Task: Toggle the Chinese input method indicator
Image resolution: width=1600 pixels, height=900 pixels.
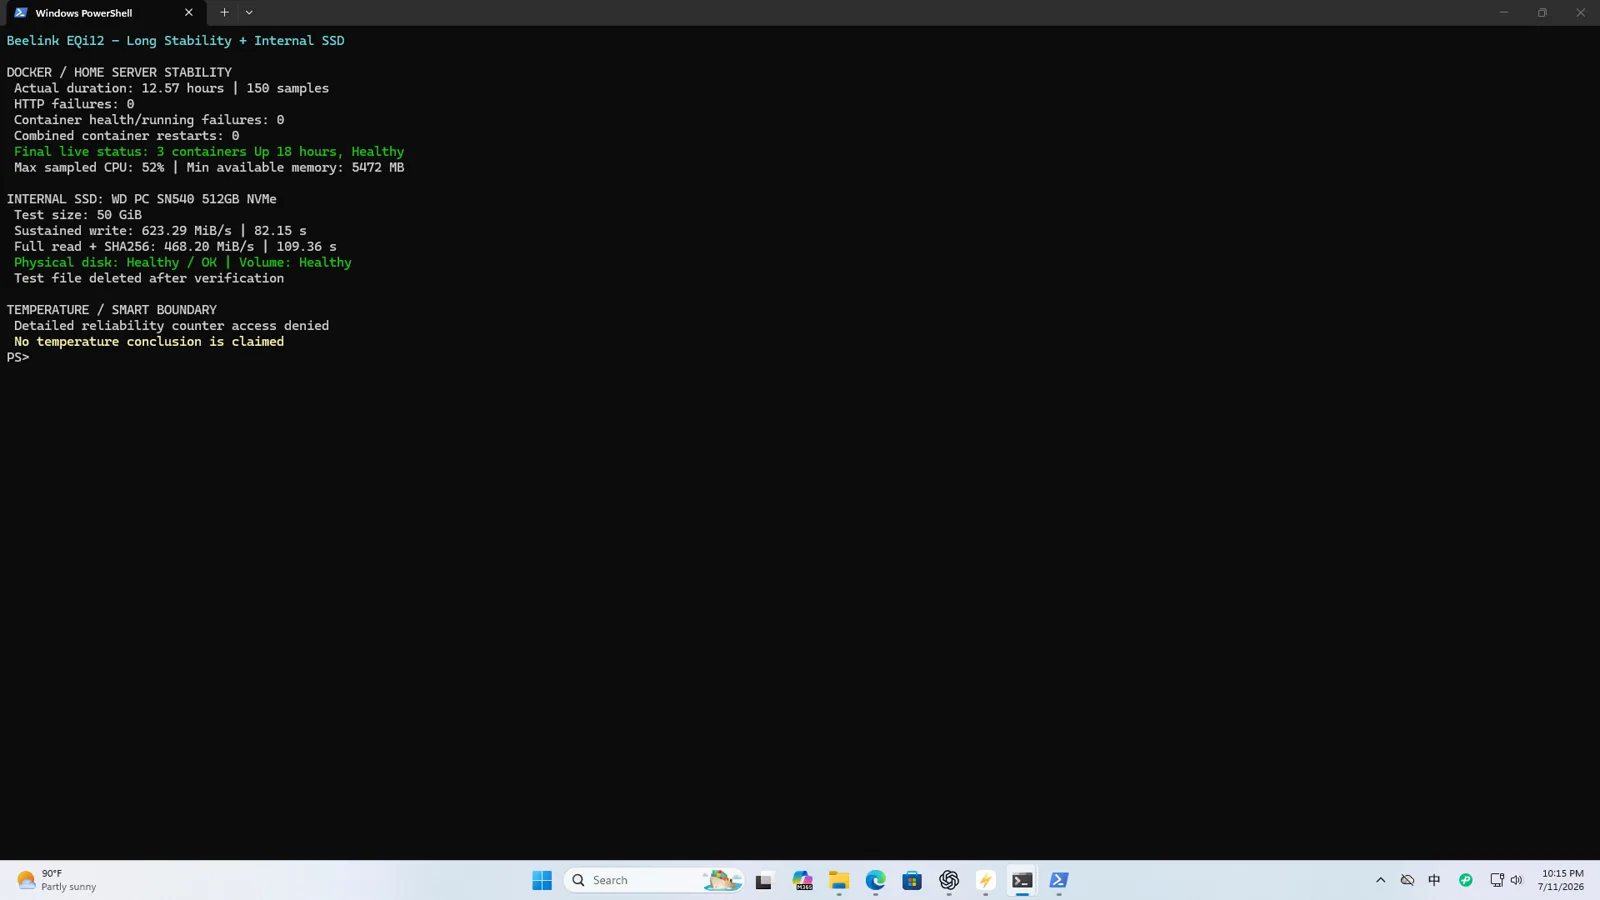Action: pyautogui.click(x=1435, y=880)
